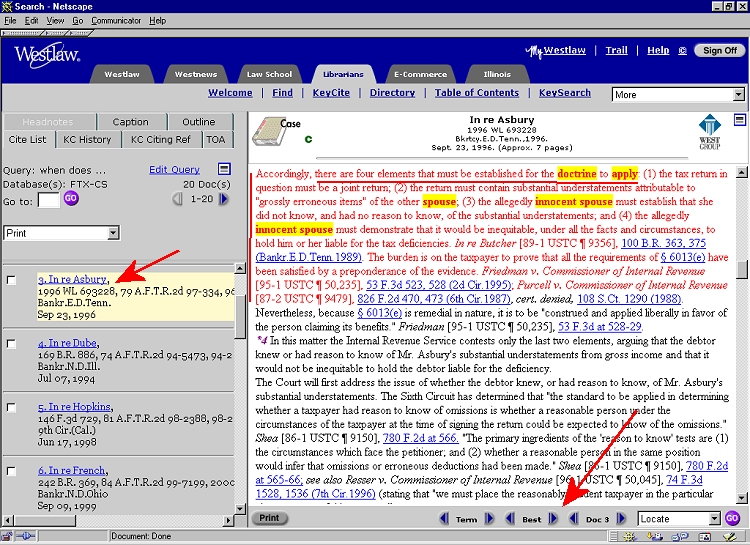Click cite list scroll down arrow

click(241, 509)
